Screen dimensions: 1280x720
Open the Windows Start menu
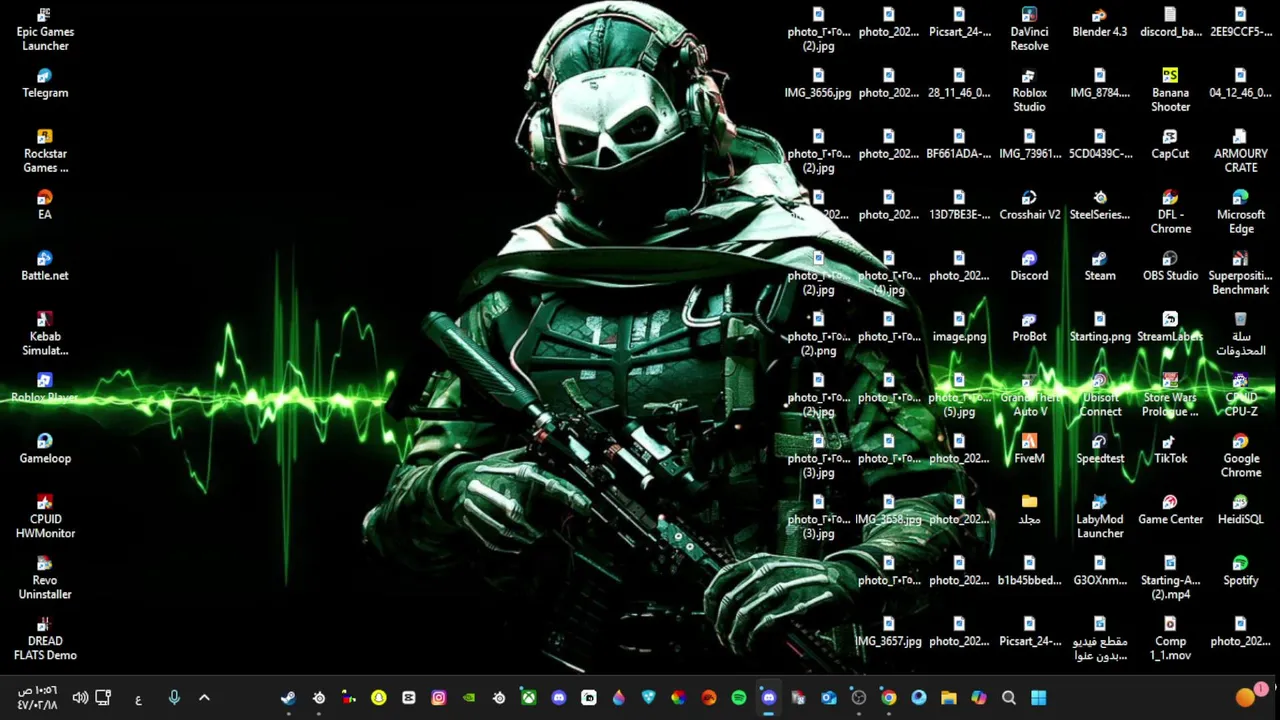tap(1038, 698)
